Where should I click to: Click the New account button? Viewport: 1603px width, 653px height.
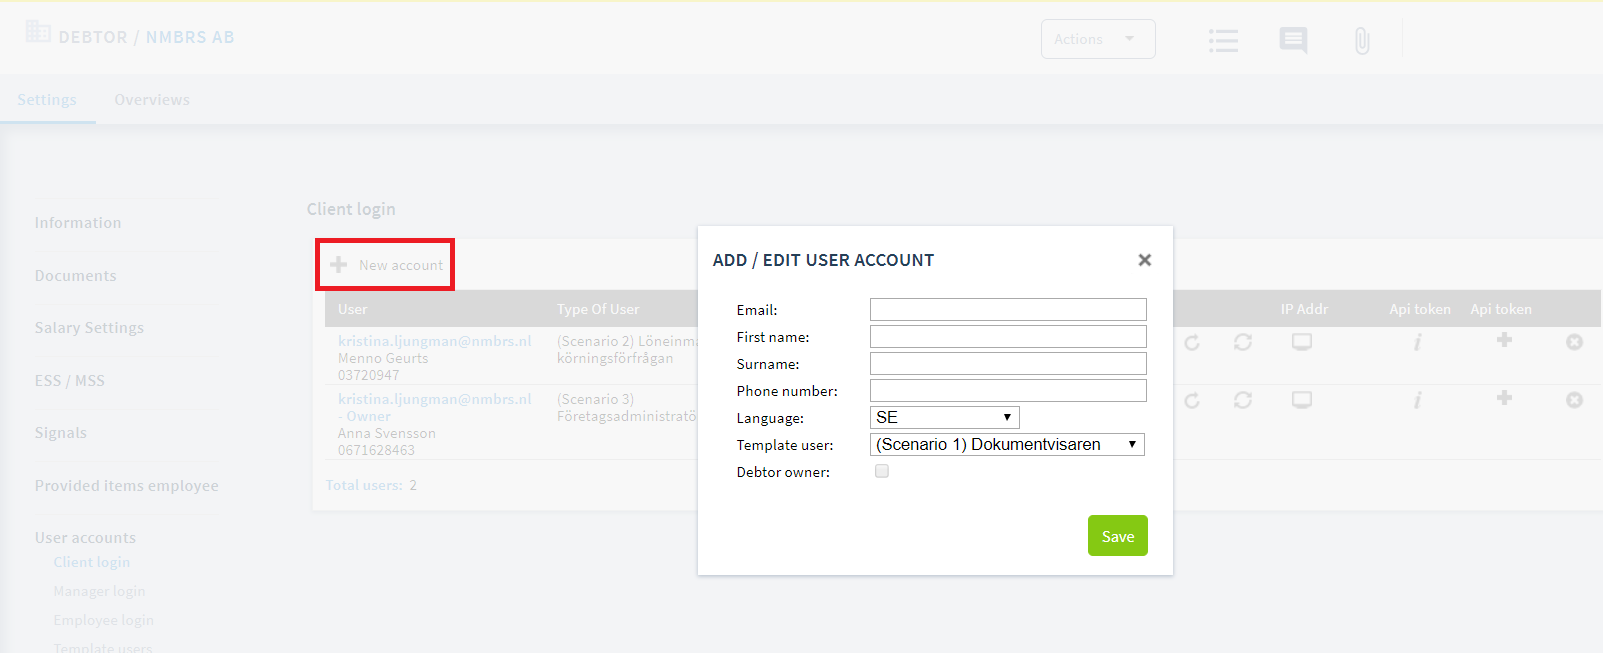(x=386, y=265)
